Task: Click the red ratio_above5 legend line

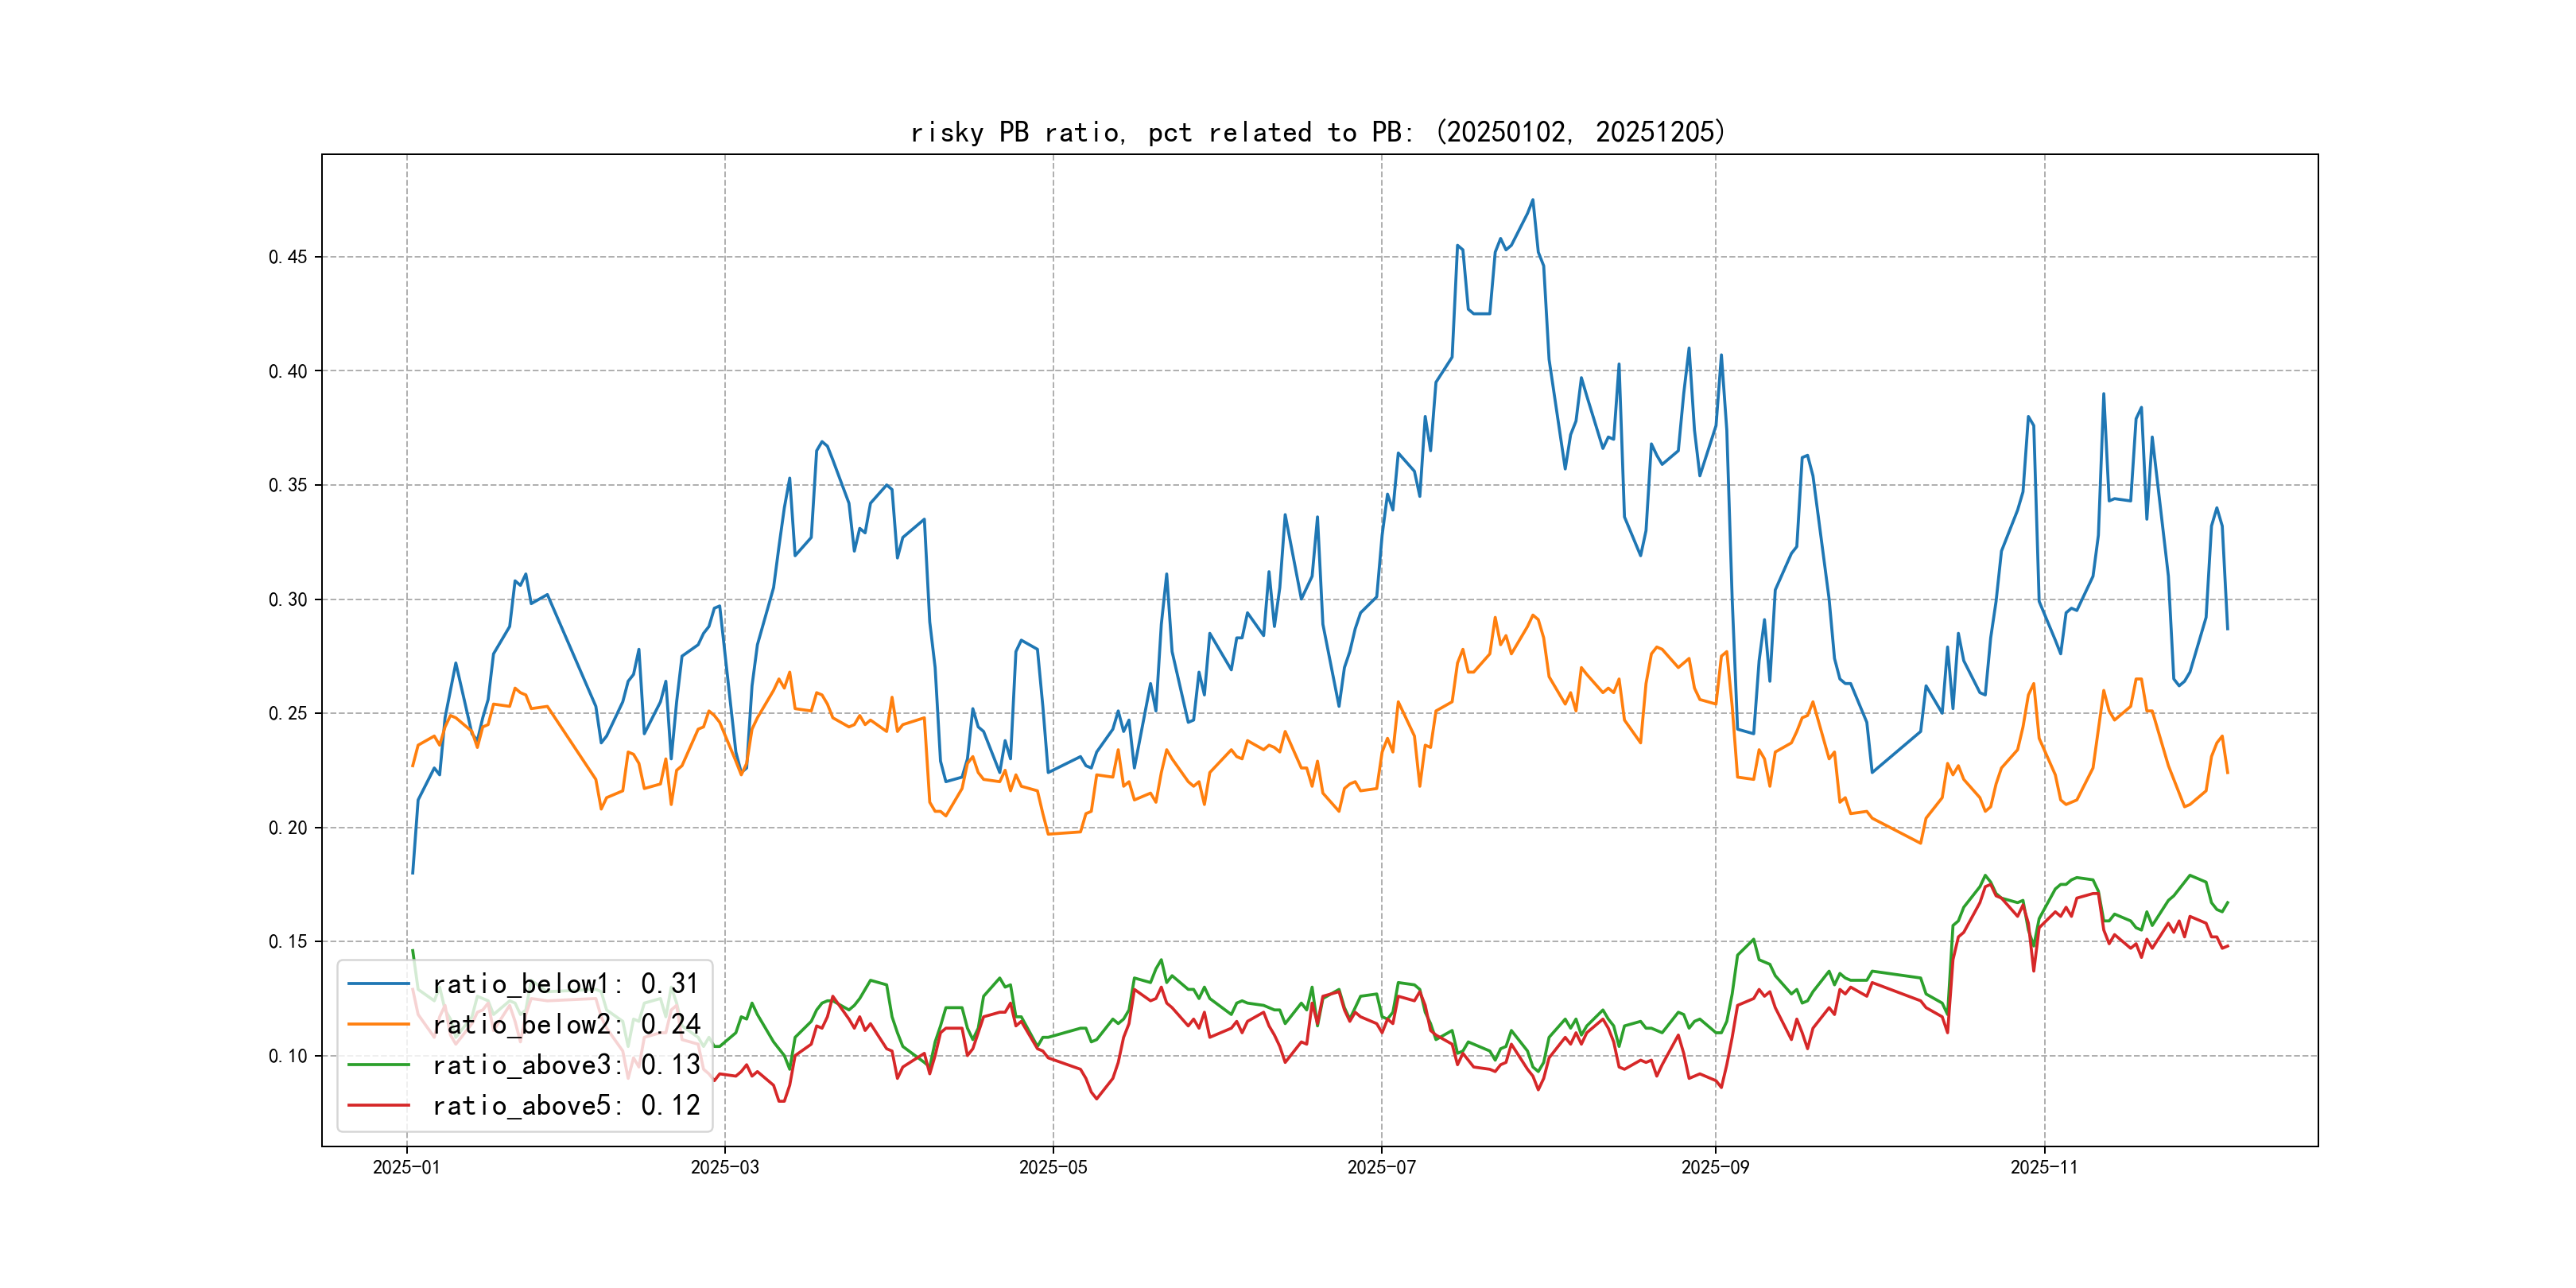Action: (378, 1105)
